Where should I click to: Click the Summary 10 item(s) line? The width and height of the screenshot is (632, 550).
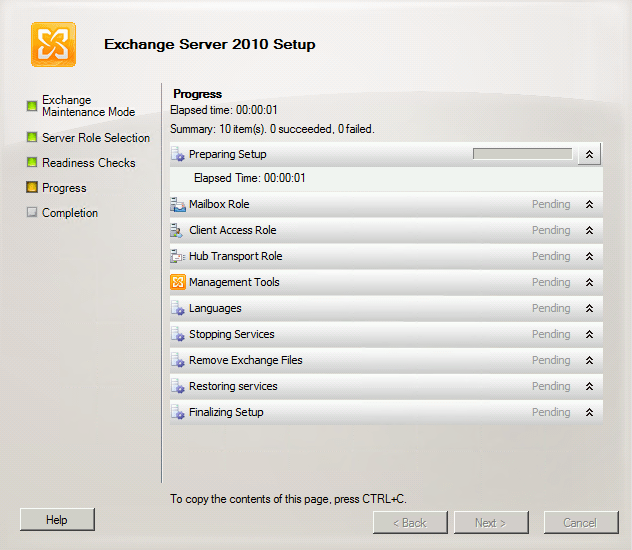point(272,129)
